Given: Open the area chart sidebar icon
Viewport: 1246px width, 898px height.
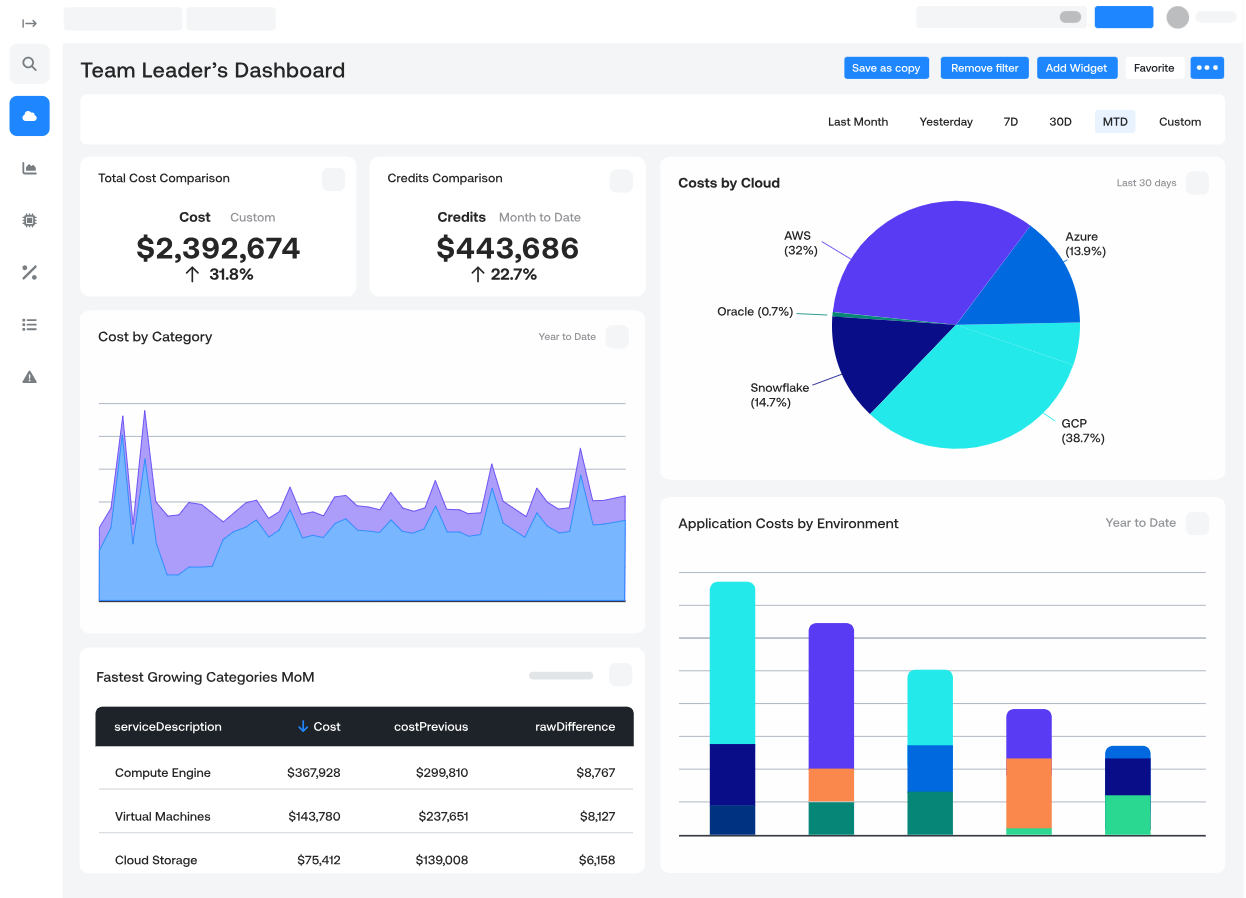Looking at the screenshot, I should (29, 169).
